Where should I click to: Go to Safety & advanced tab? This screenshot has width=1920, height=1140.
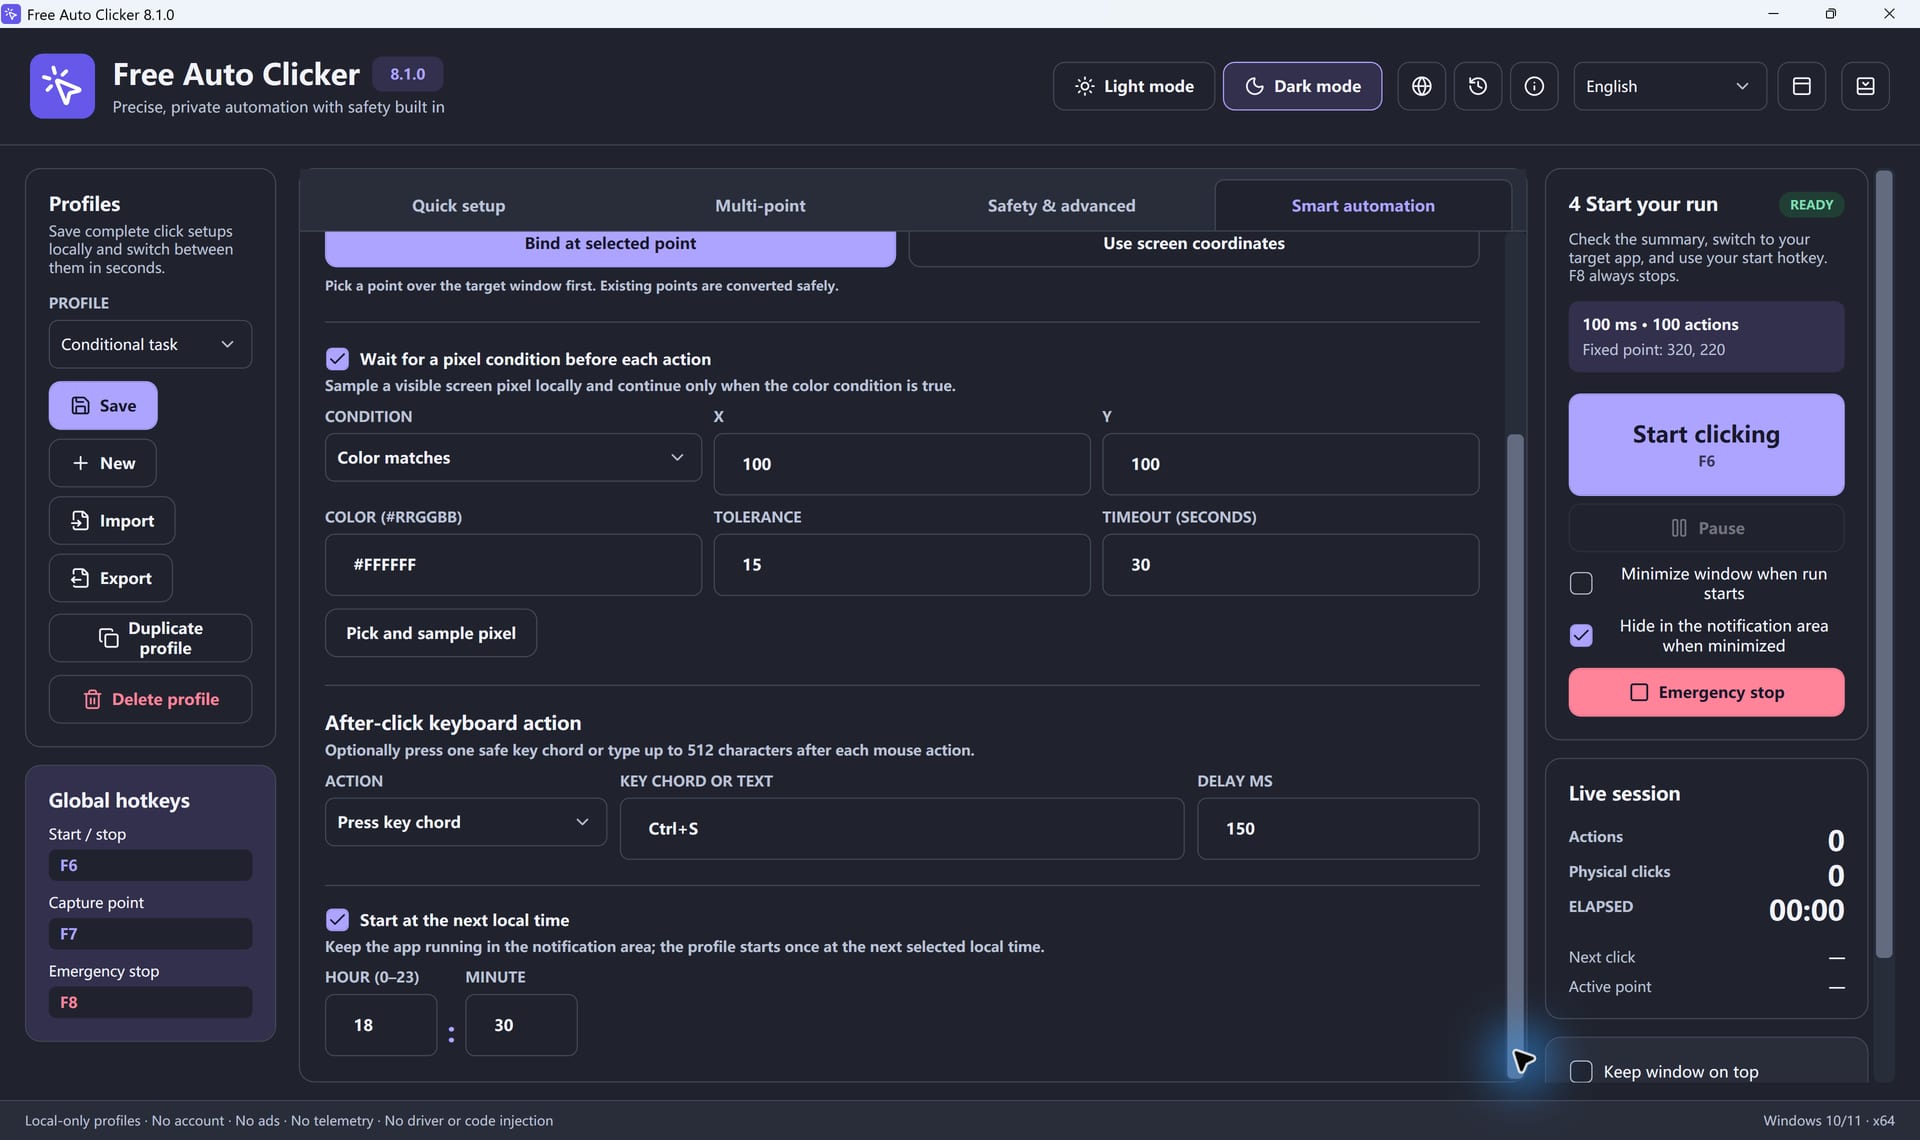1061,206
